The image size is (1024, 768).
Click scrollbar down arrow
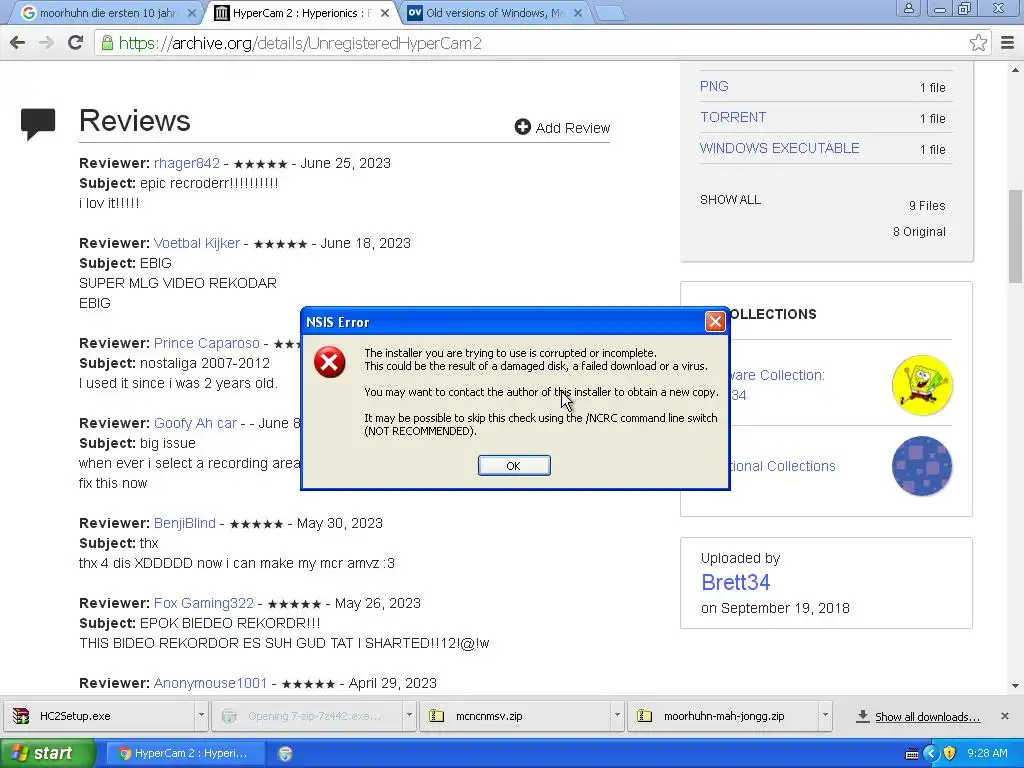[1015, 686]
